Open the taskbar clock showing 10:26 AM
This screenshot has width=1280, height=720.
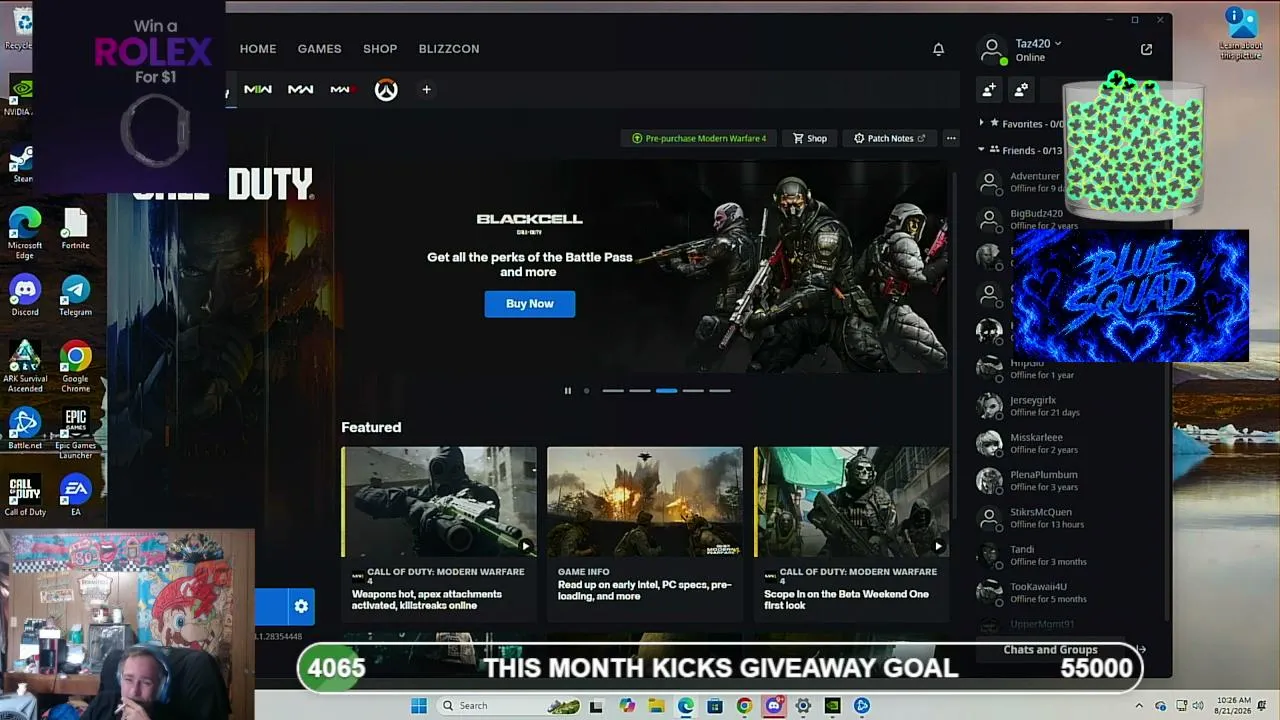pyautogui.click(x=1234, y=706)
